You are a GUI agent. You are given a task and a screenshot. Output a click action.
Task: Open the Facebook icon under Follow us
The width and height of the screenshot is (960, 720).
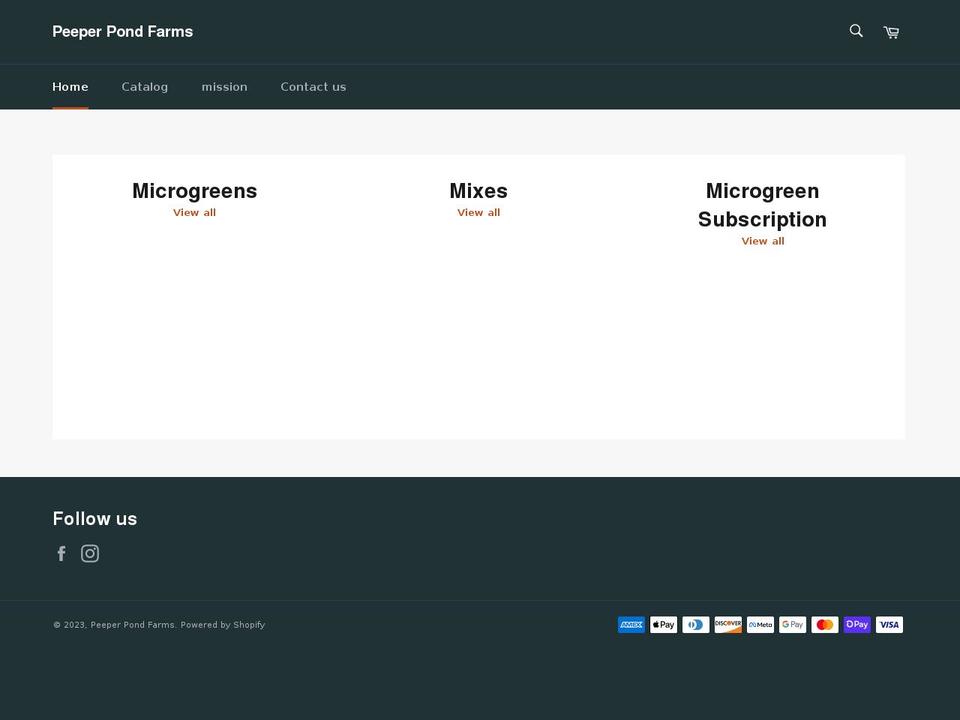(x=61, y=553)
